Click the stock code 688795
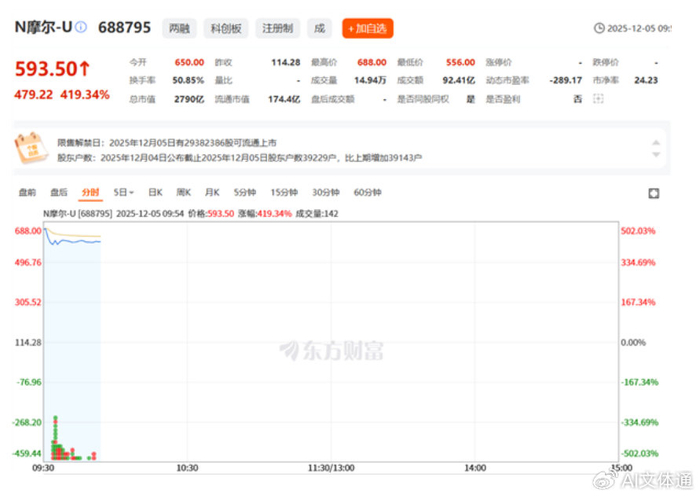The width and height of the screenshot is (700, 496). pos(125,28)
